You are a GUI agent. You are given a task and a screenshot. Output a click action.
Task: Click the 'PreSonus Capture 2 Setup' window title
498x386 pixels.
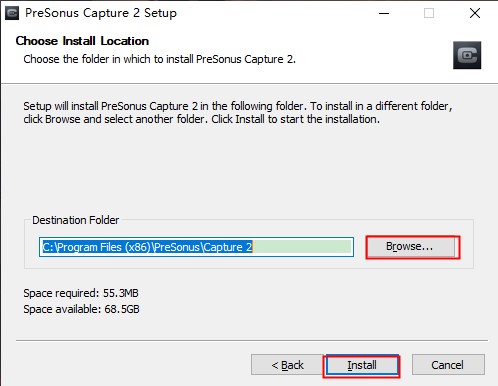pyautogui.click(x=101, y=13)
